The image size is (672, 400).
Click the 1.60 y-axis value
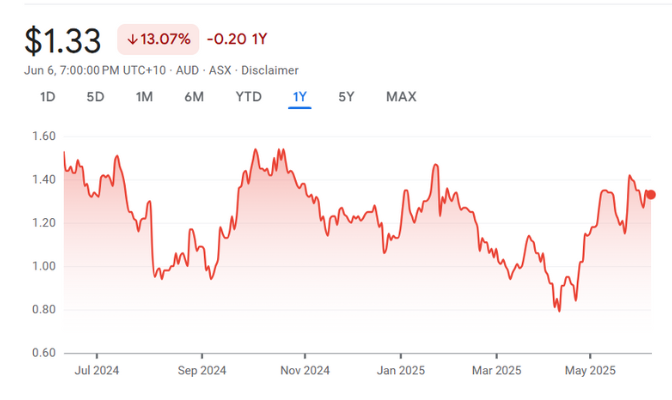click(41, 136)
